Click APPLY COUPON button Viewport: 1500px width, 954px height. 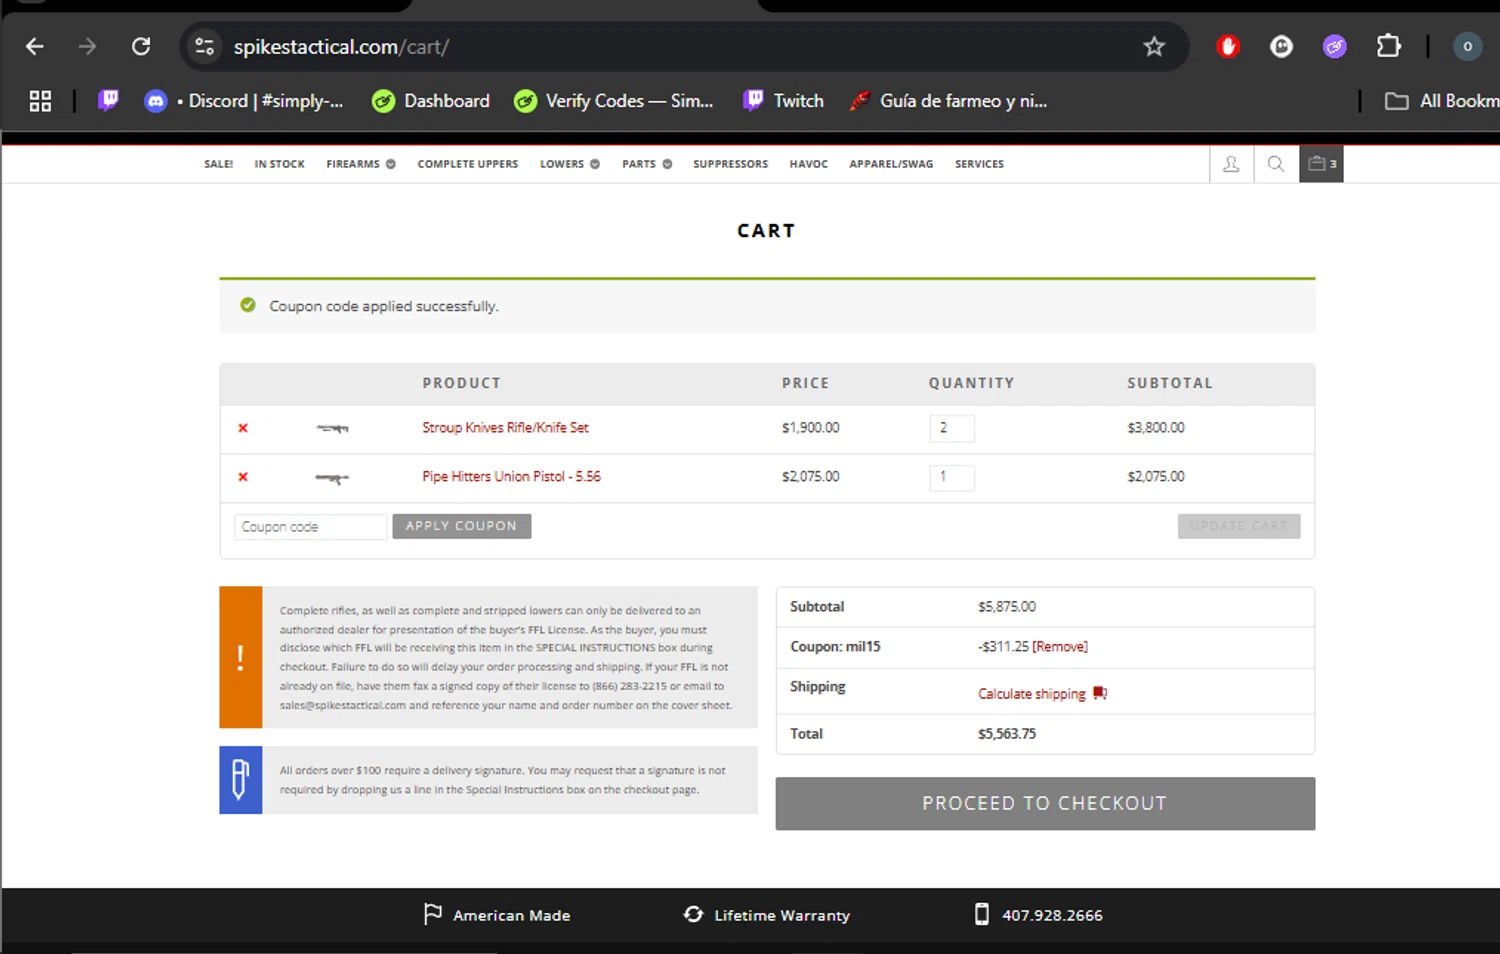click(461, 526)
